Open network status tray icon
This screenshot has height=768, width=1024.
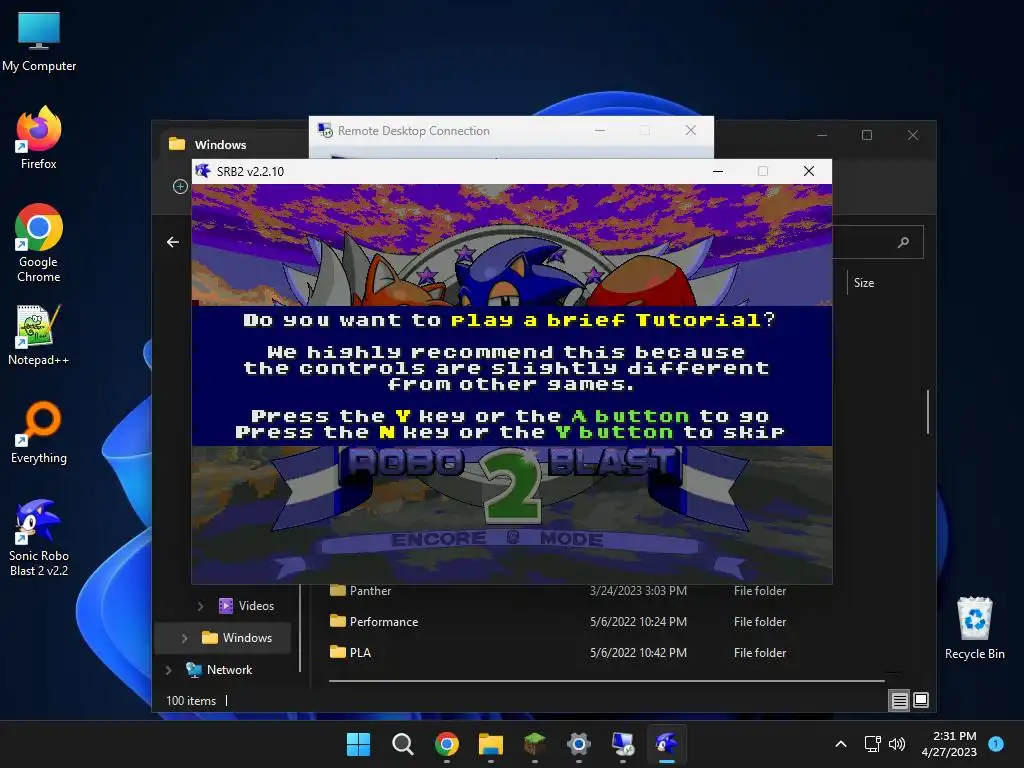tap(872, 744)
